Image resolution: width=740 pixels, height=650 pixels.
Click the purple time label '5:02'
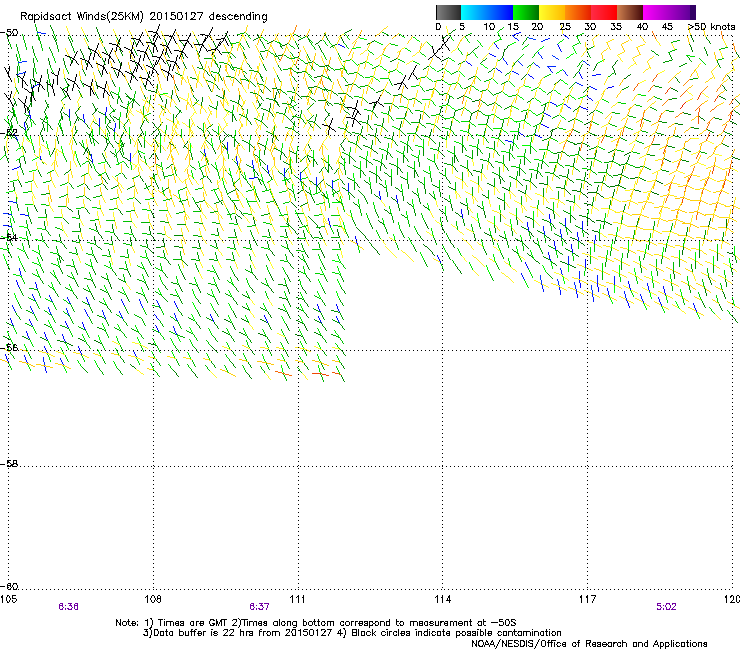(x=666, y=607)
